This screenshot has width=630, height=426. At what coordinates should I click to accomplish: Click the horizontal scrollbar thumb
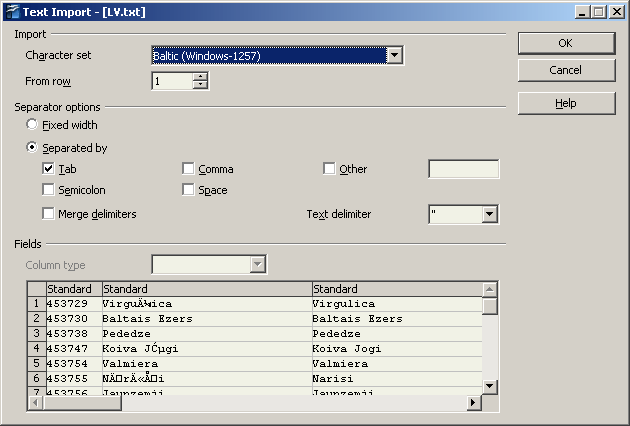(82, 402)
